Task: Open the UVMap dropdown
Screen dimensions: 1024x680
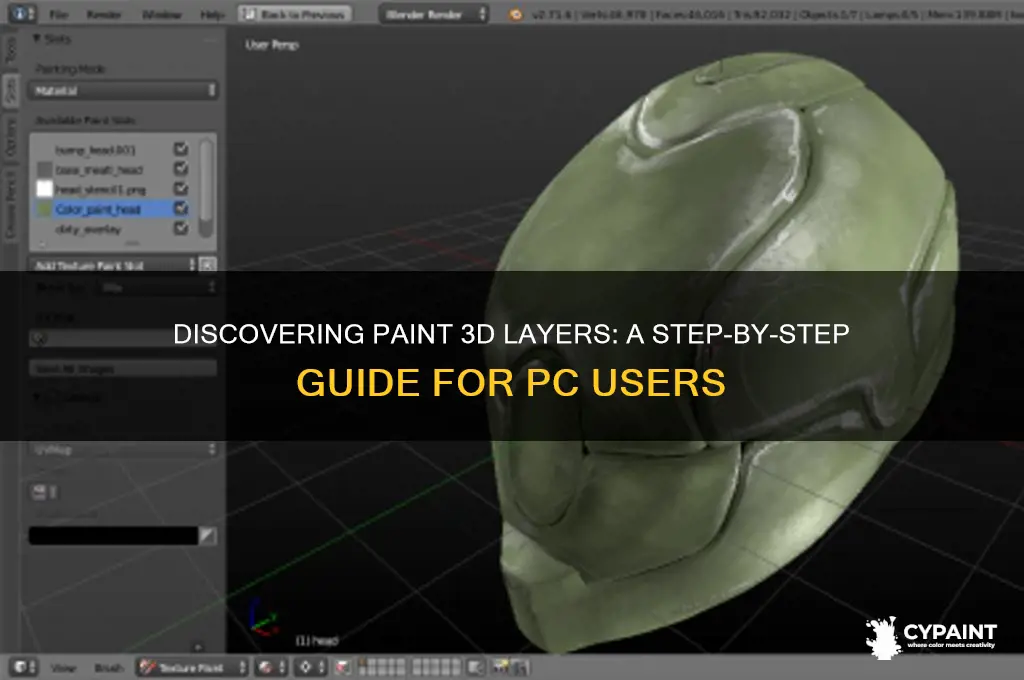Action: pyautogui.click(x=123, y=449)
